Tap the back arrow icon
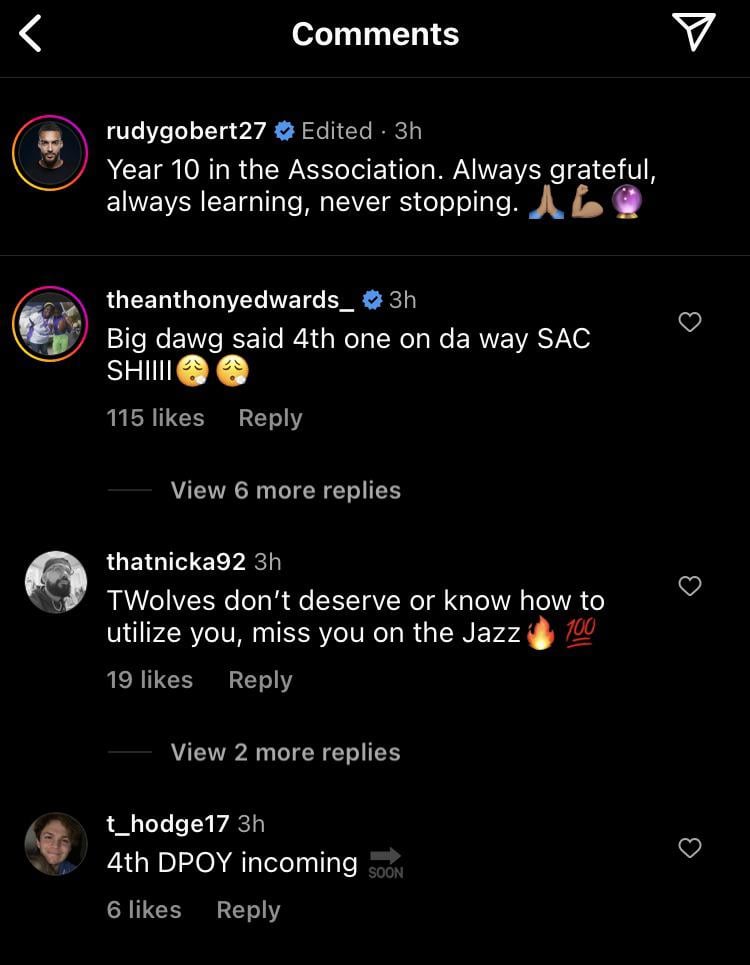 tap(32, 34)
